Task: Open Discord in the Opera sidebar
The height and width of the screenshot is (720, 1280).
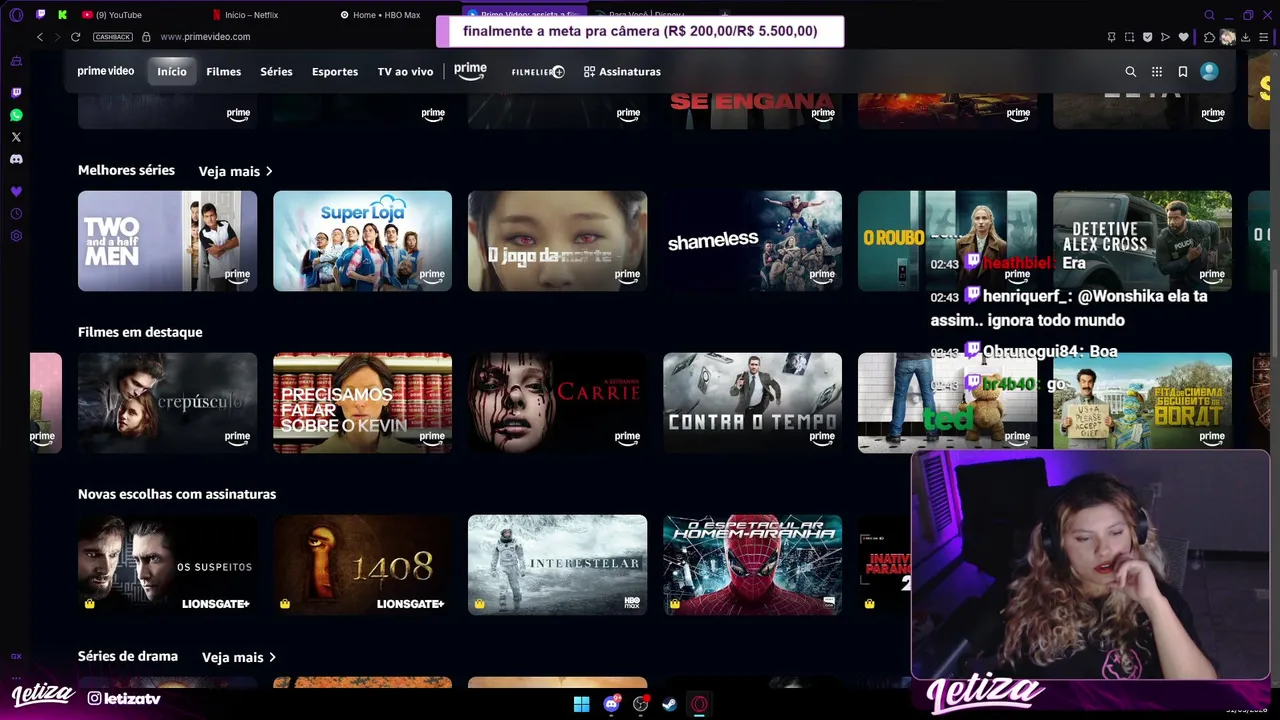Action: pos(16,159)
